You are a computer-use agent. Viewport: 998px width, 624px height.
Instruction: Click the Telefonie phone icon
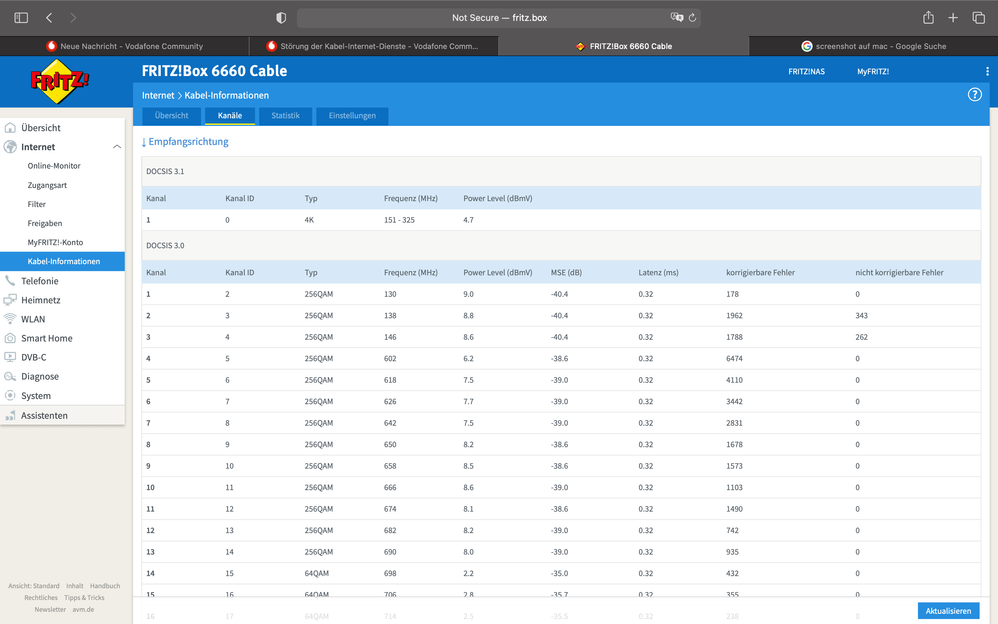click(x=10, y=281)
